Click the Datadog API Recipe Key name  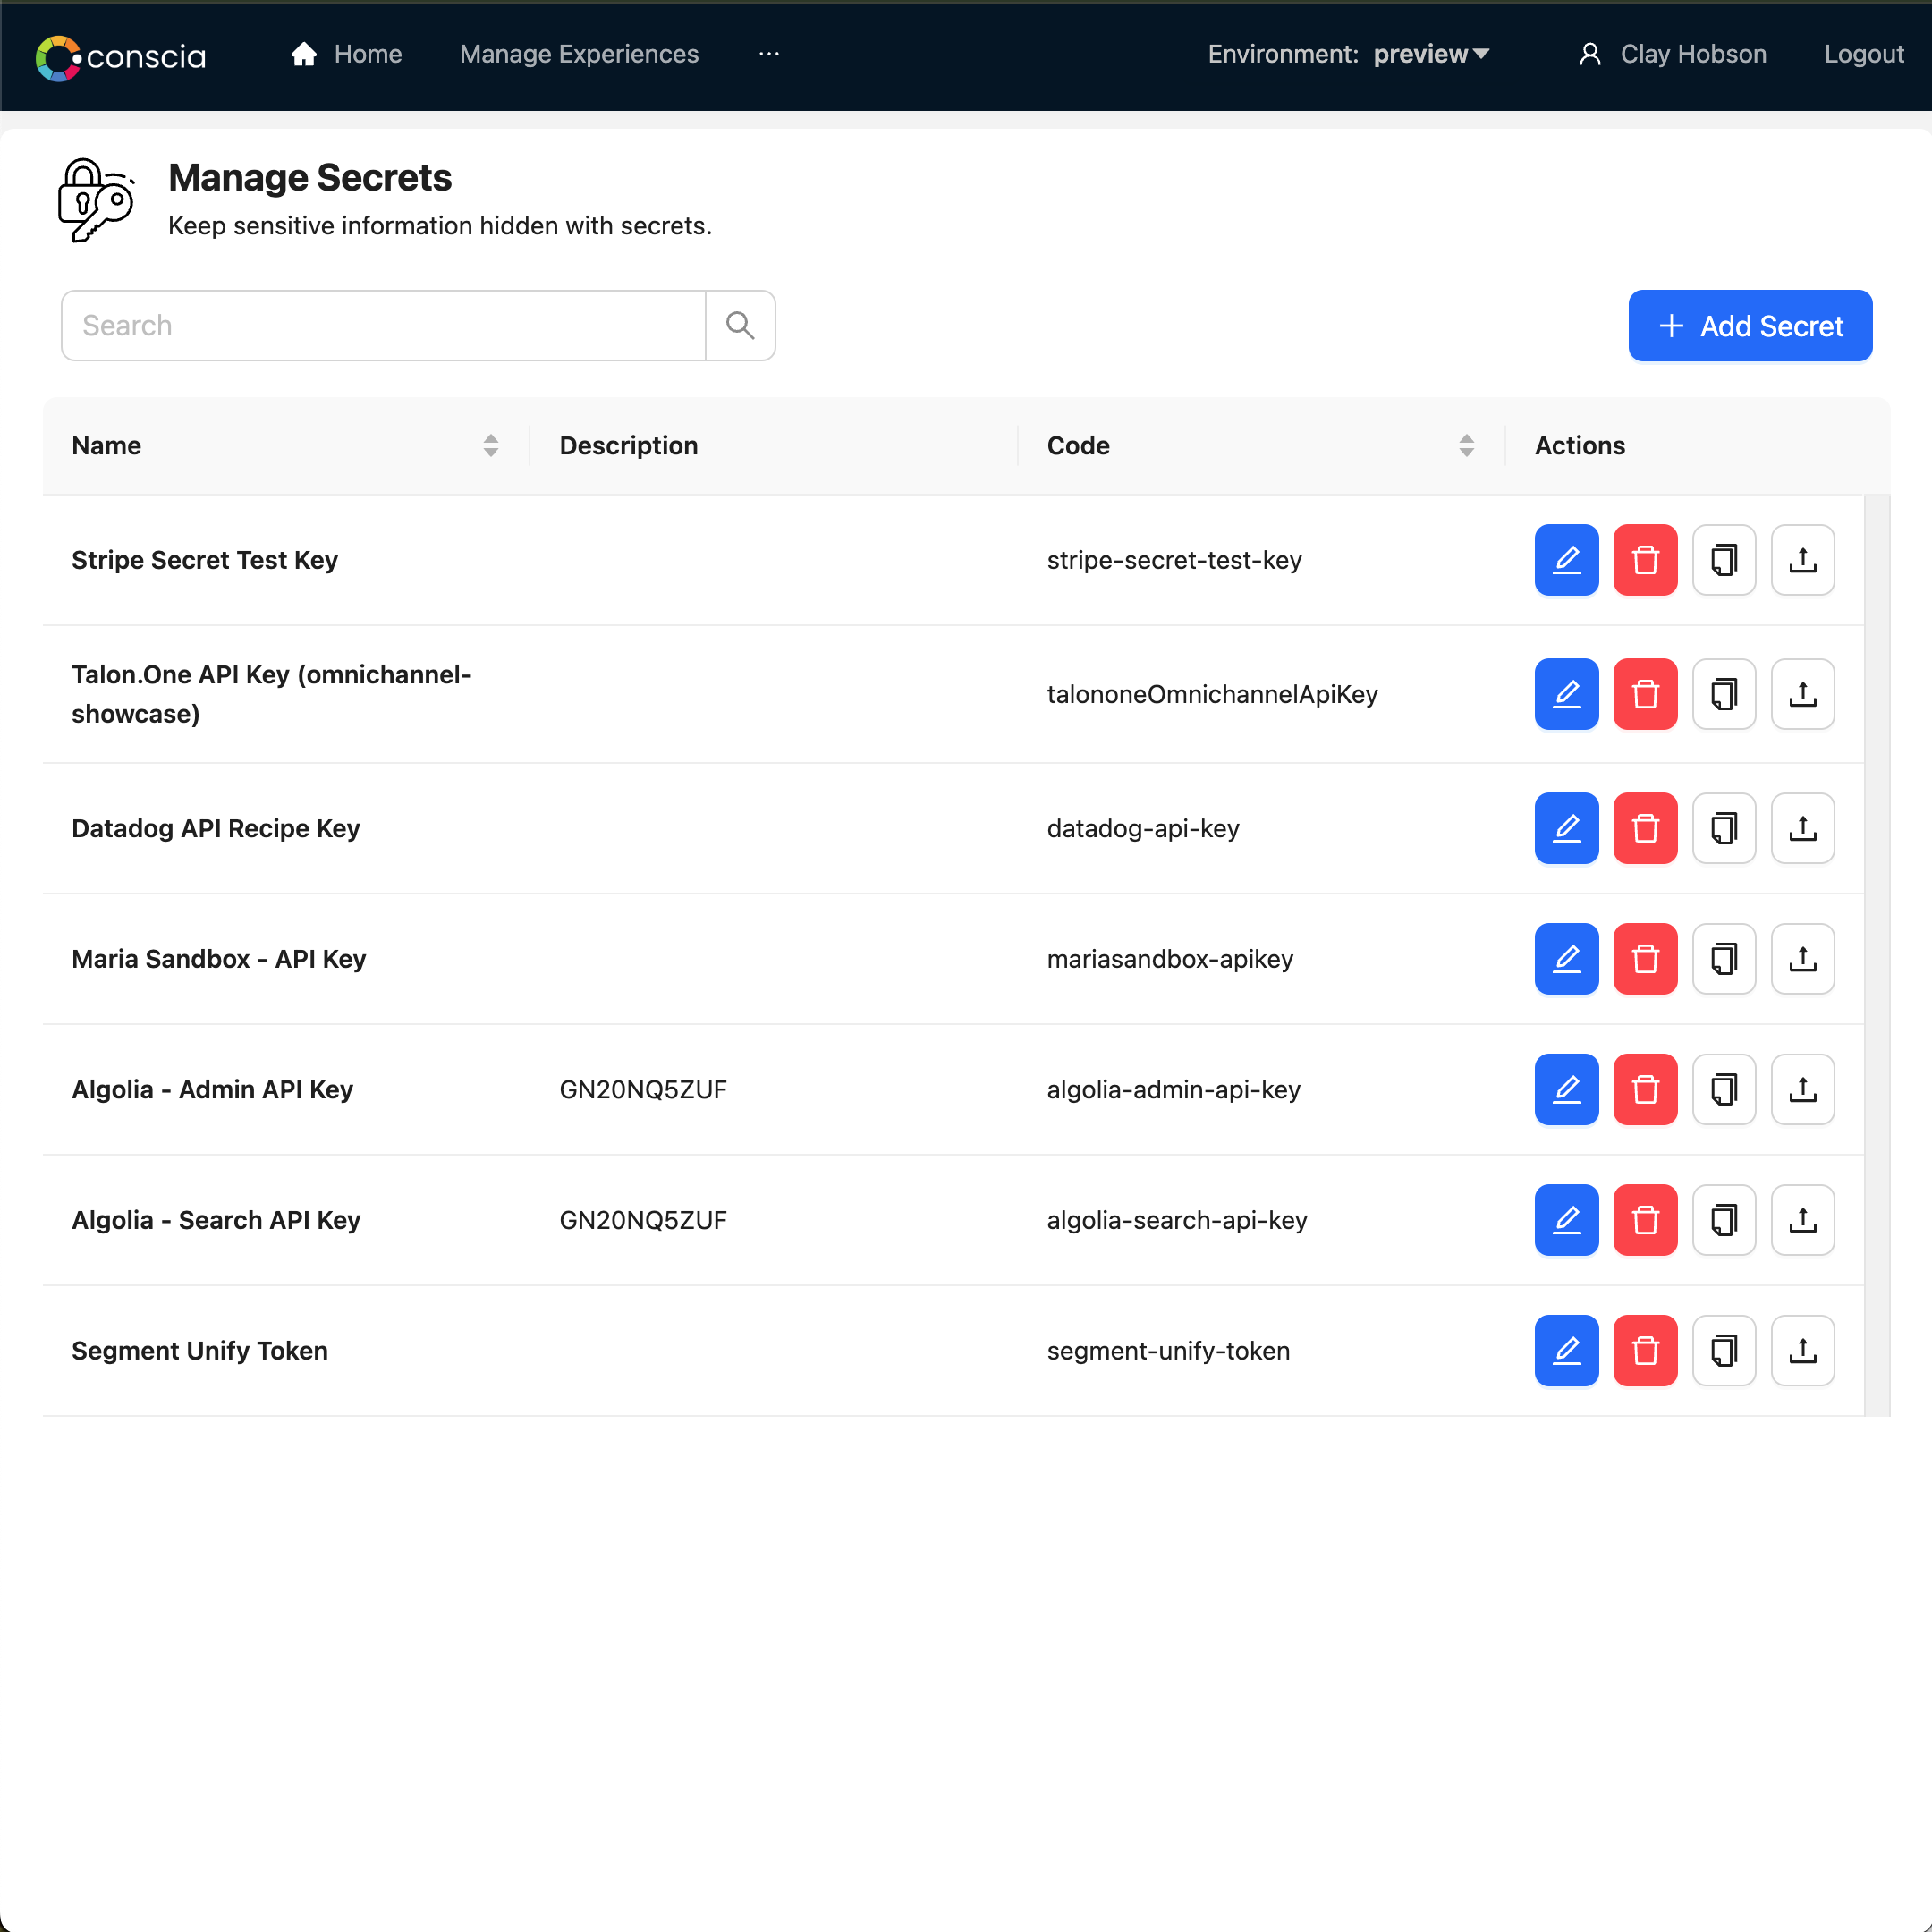pyautogui.click(x=216, y=828)
